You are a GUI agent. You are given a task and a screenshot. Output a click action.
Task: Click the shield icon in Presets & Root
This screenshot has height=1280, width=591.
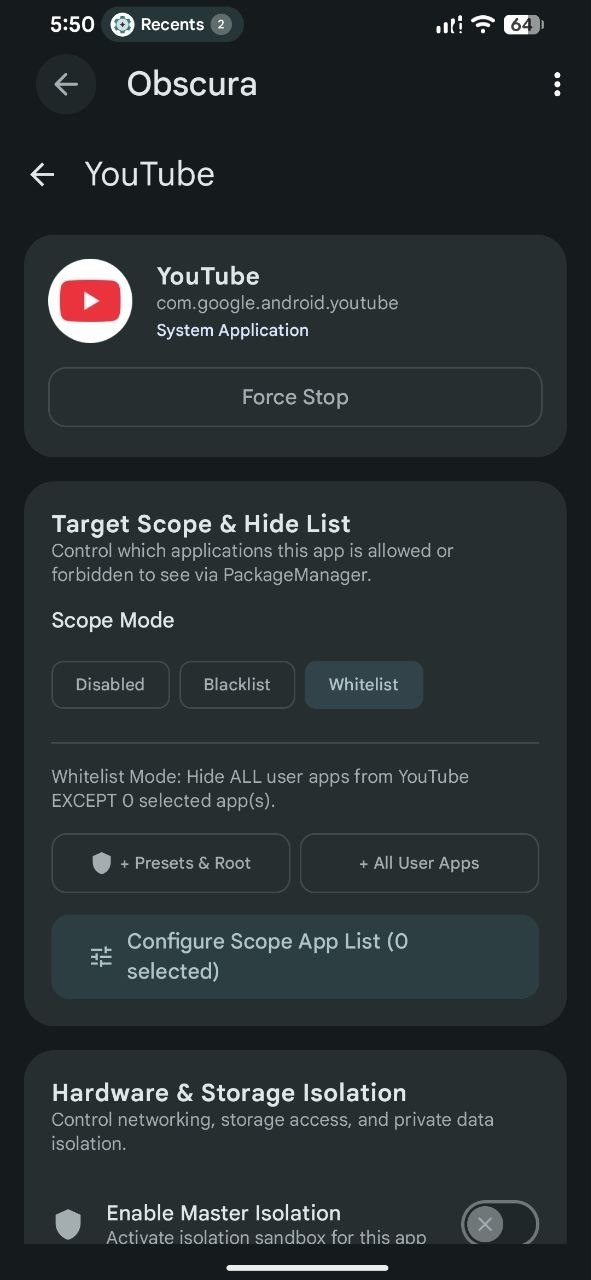tap(101, 863)
